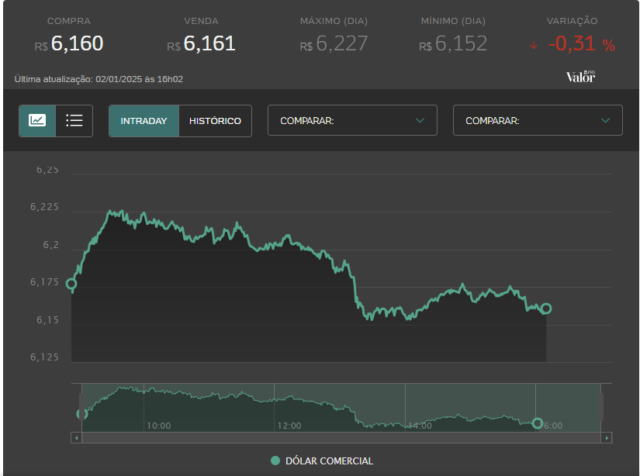Select the Histórico view
The image size is (640, 476).
[215, 121]
